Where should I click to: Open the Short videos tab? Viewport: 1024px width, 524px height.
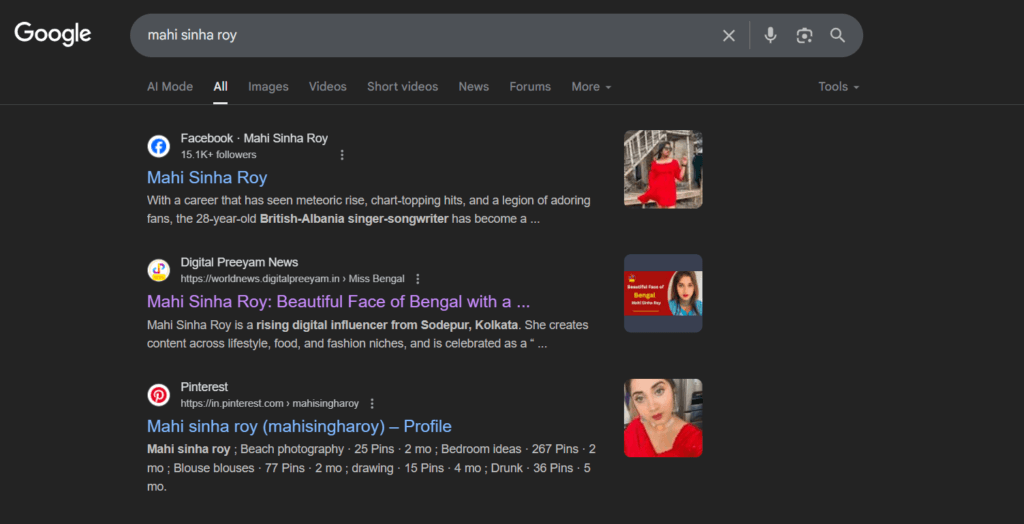point(402,87)
